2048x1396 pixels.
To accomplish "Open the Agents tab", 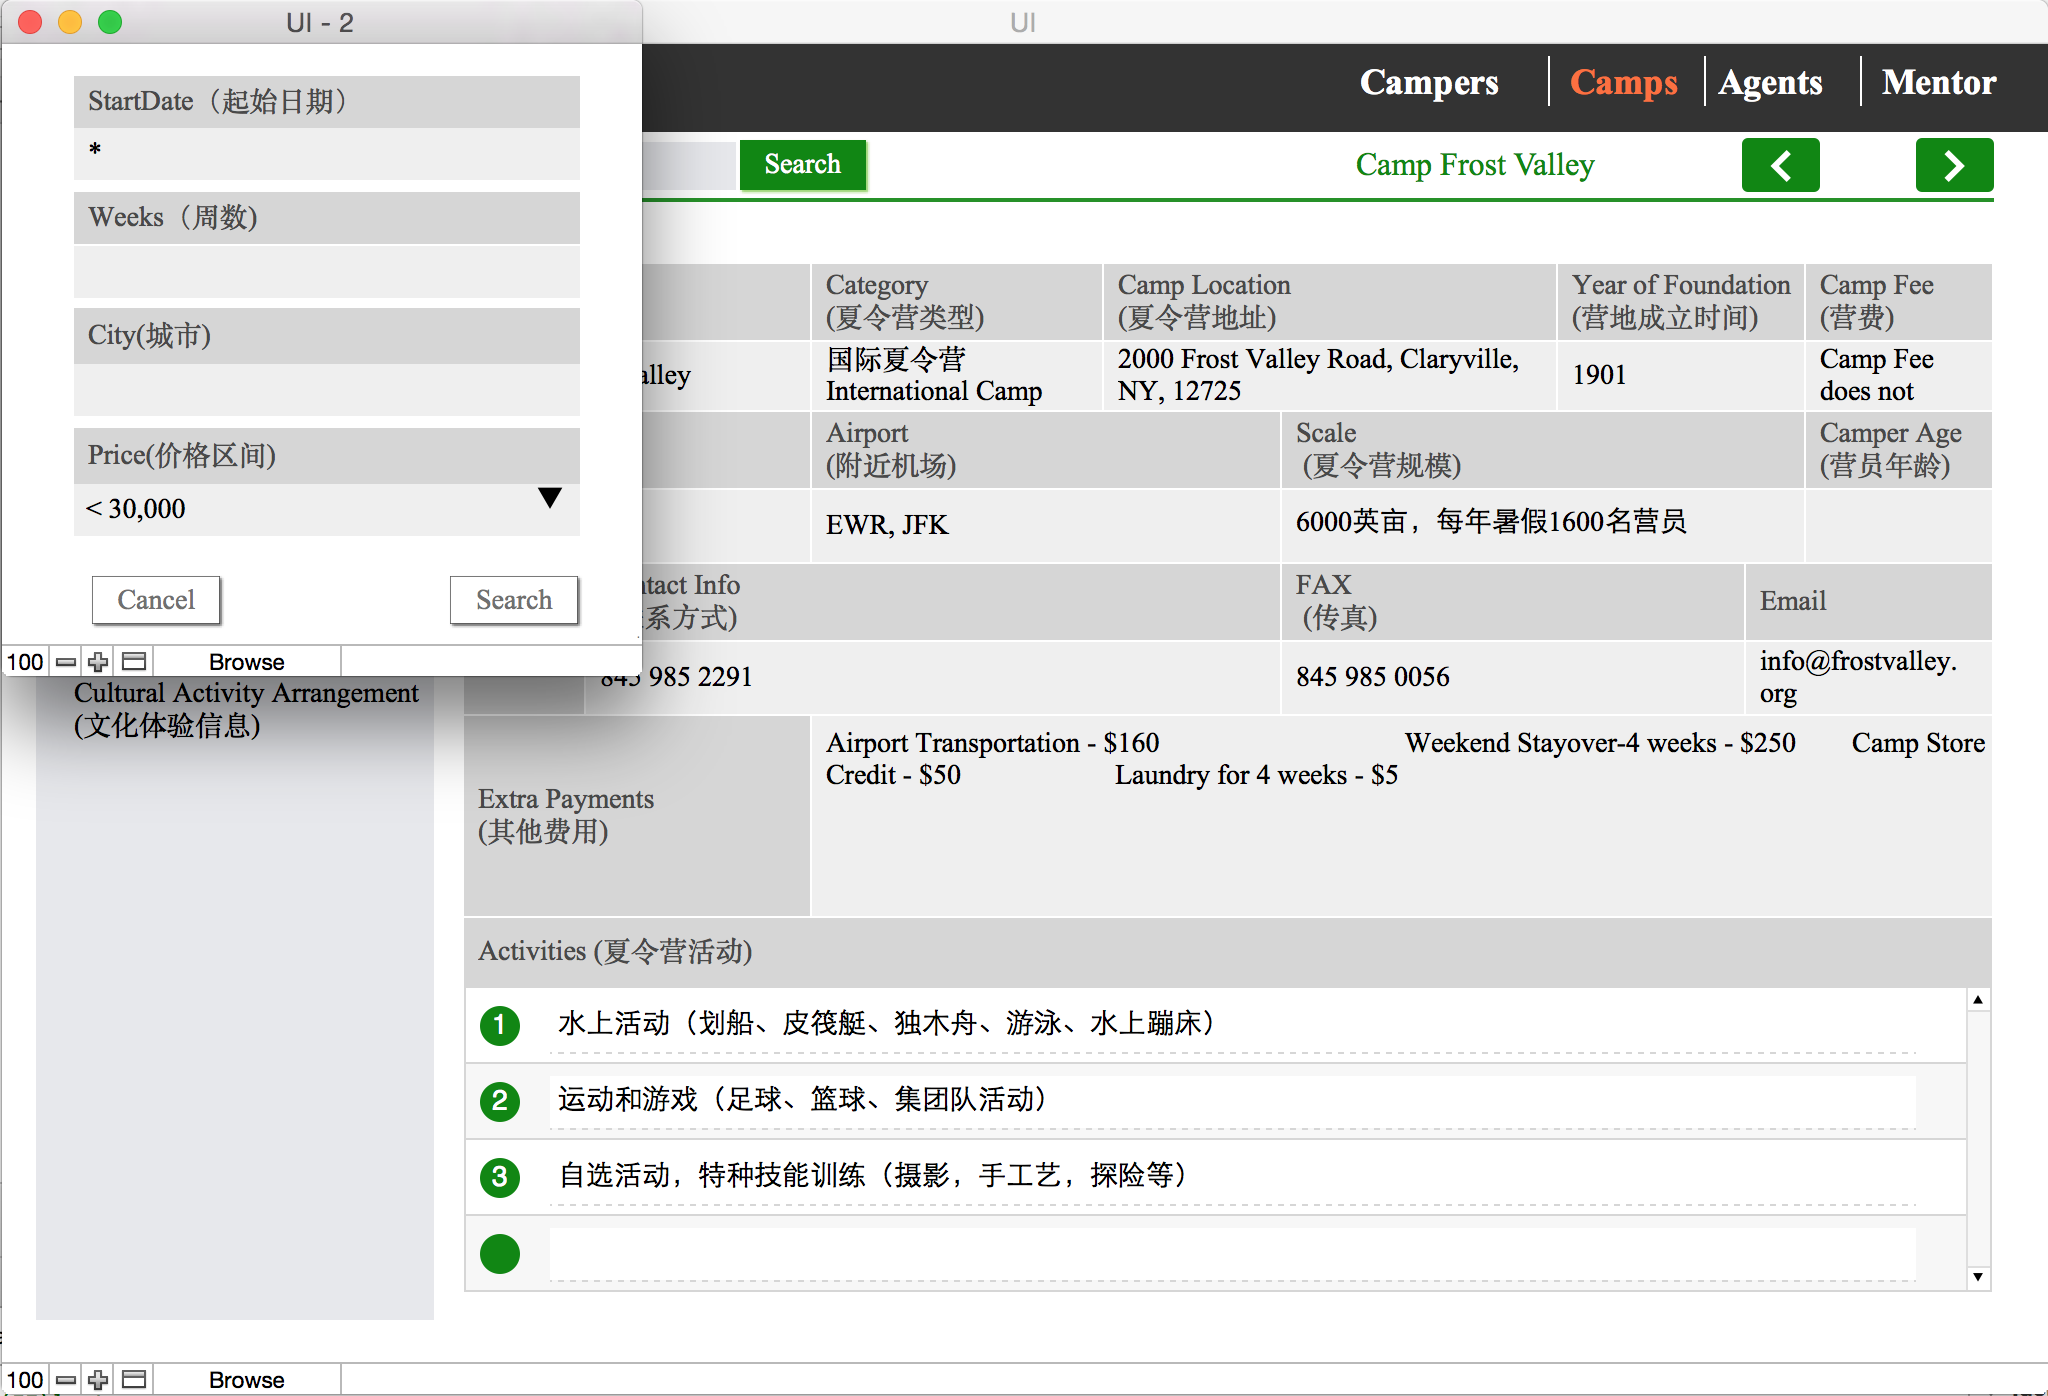I will [1770, 82].
